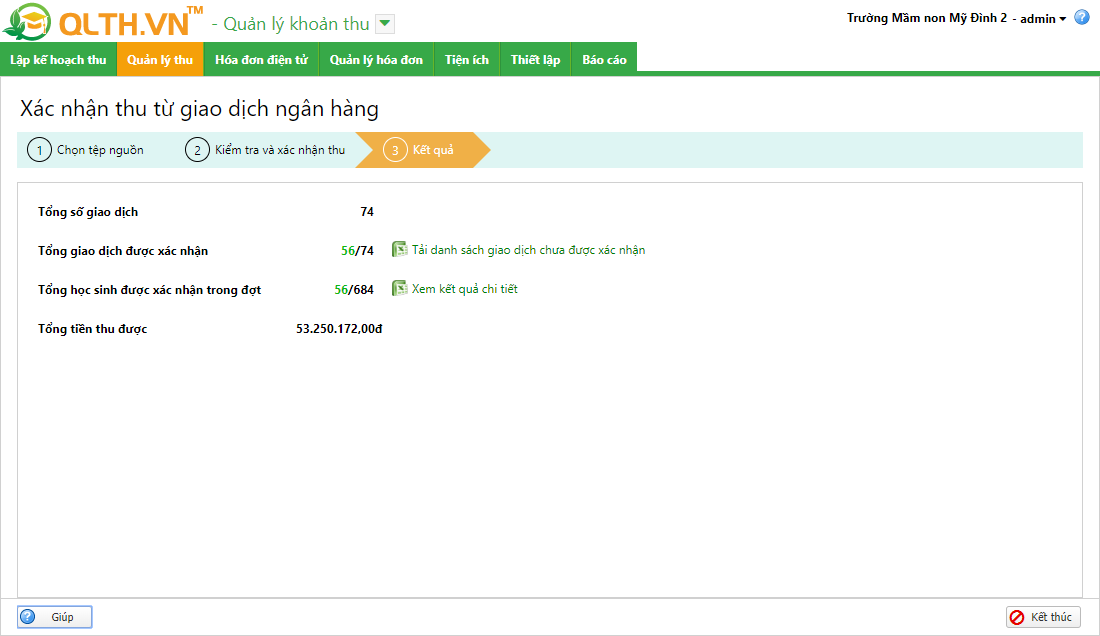Click the total amount 53.250.172,00đ
This screenshot has width=1100, height=636.
pyautogui.click(x=339, y=329)
